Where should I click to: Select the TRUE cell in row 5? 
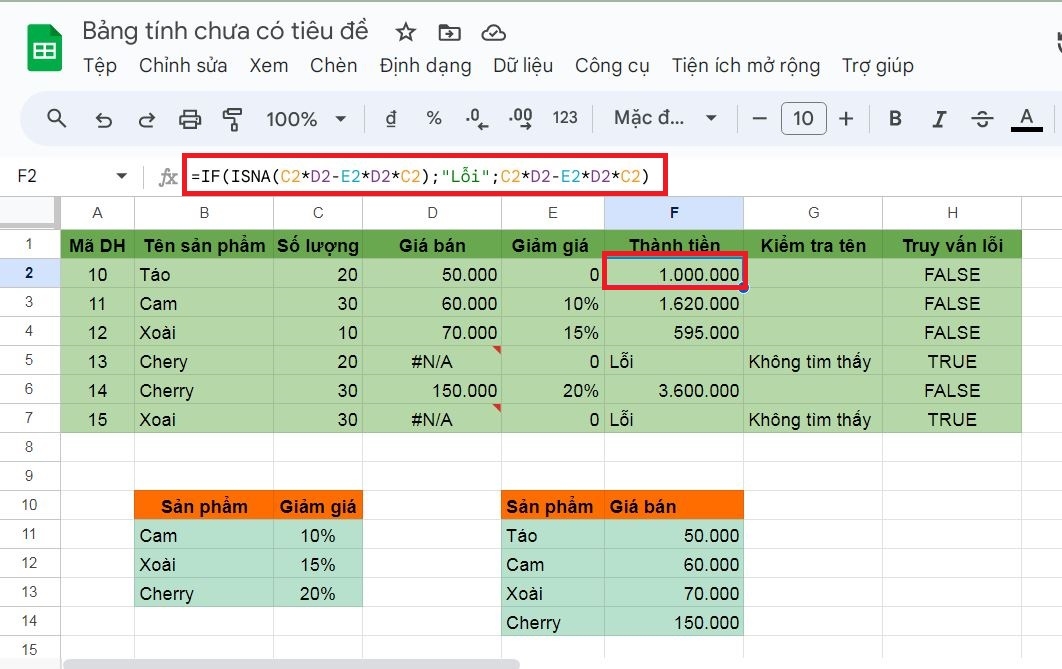click(x=952, y=361)
